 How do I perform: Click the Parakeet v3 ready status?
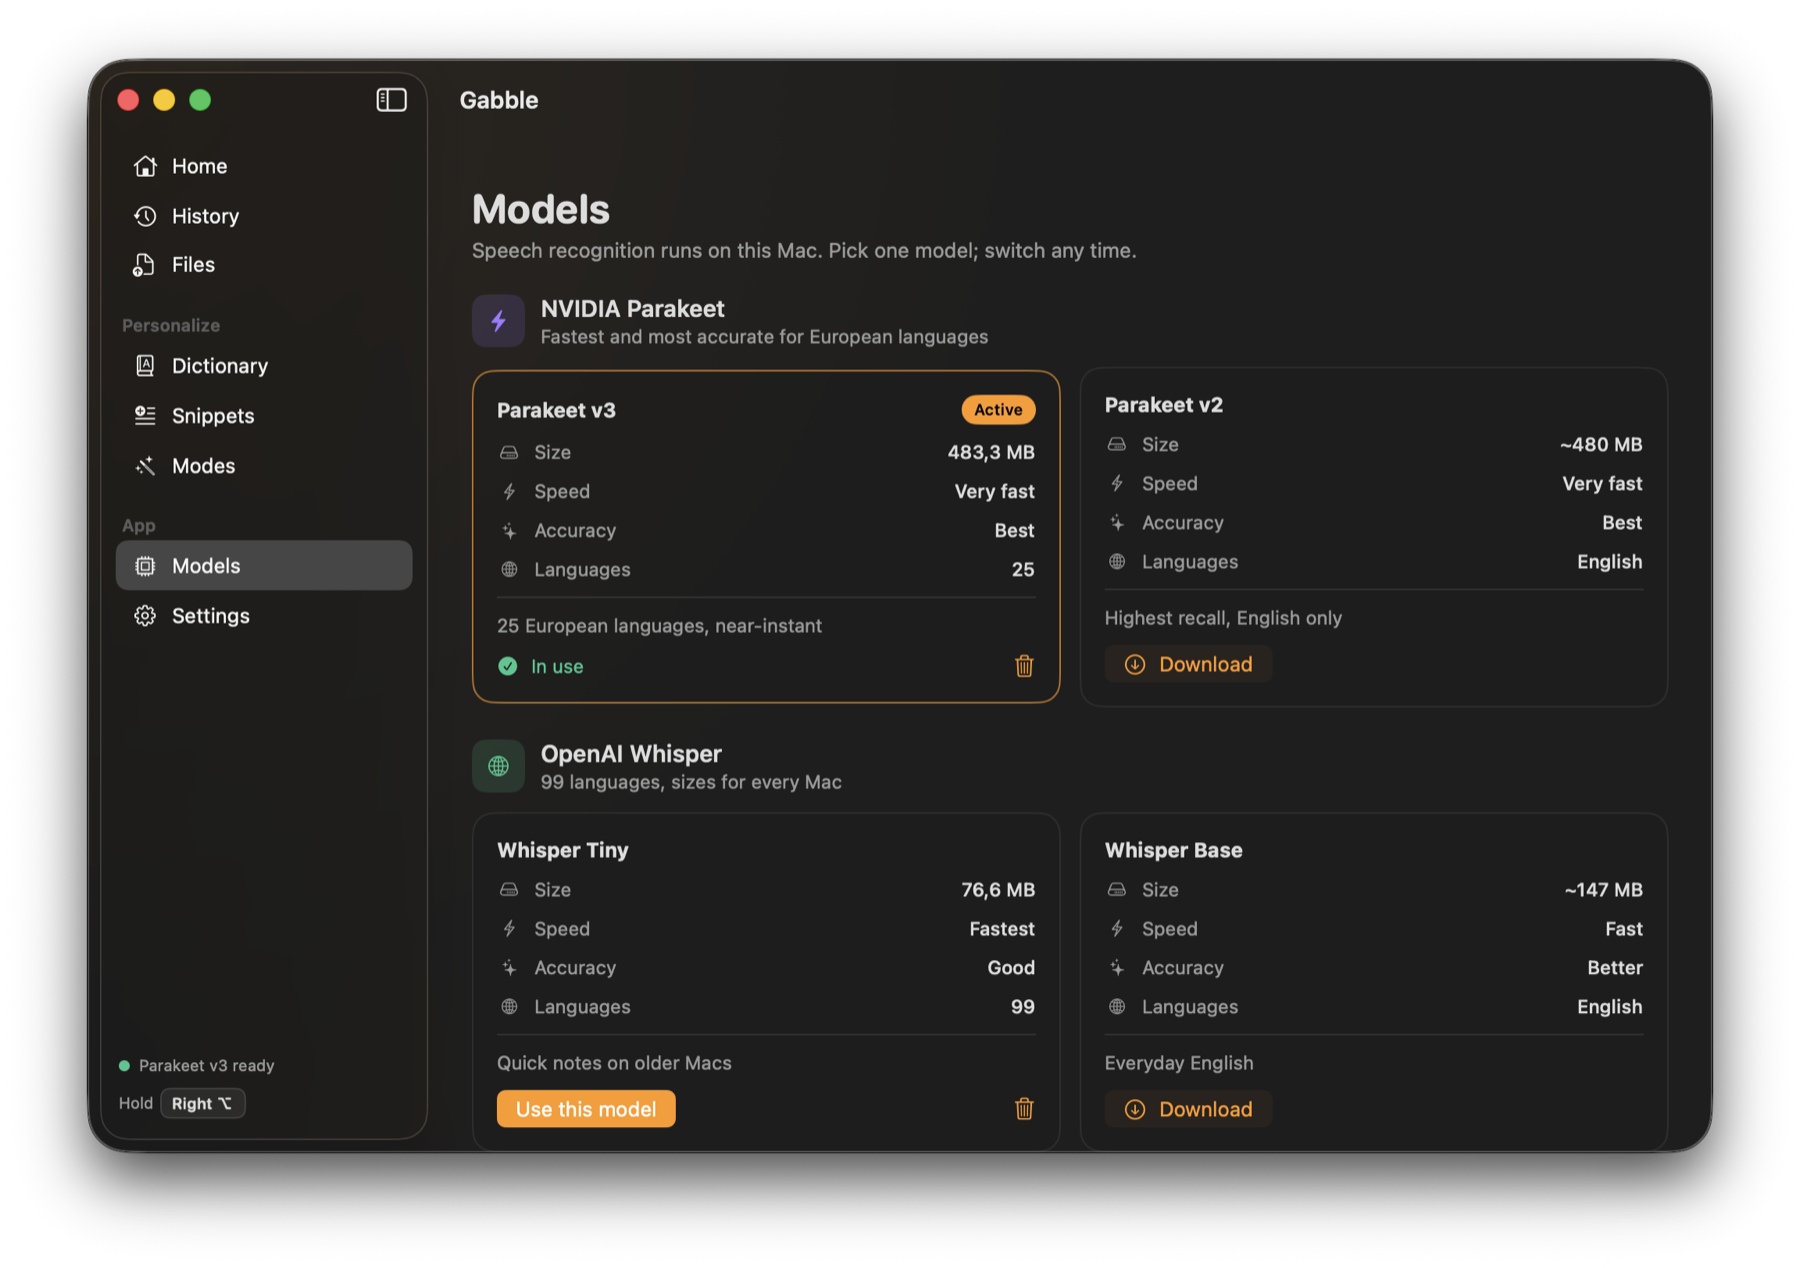pyautogui.click(x=197, y=1066)
